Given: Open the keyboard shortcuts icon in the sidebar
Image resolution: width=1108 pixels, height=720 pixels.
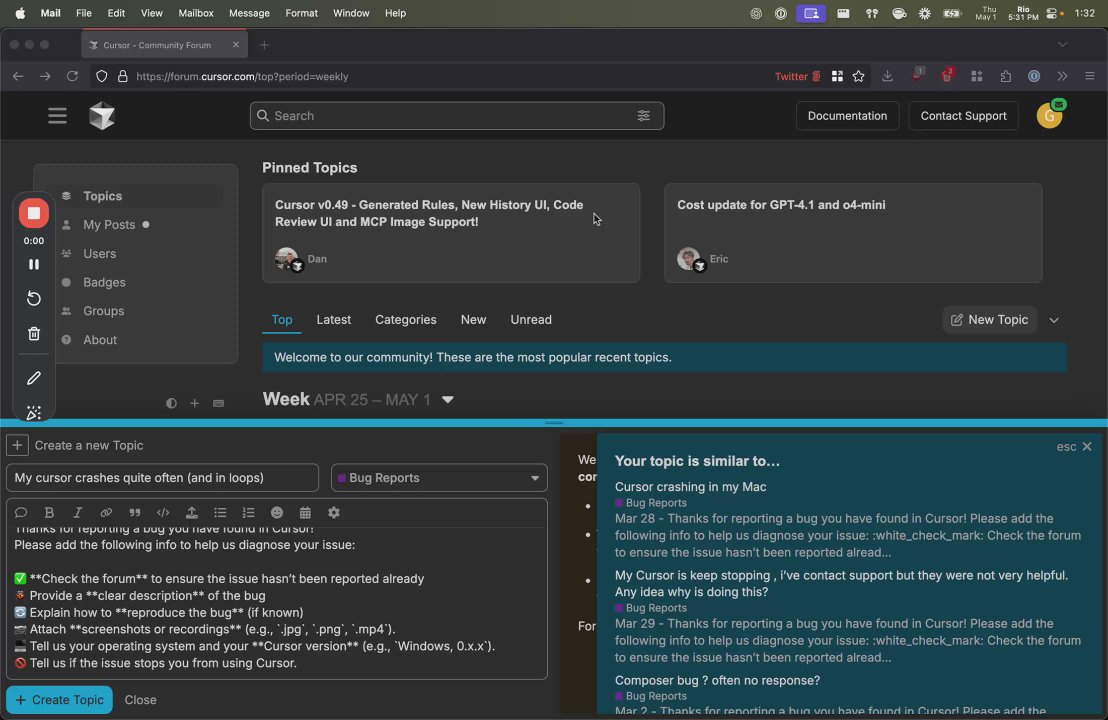Looking at the screenshot, I should [218, 403].
